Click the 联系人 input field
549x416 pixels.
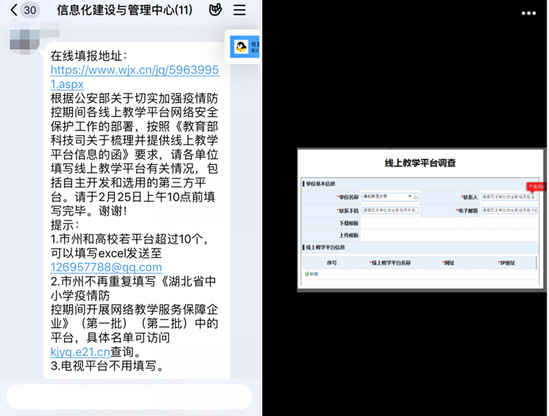pos(509,197)
